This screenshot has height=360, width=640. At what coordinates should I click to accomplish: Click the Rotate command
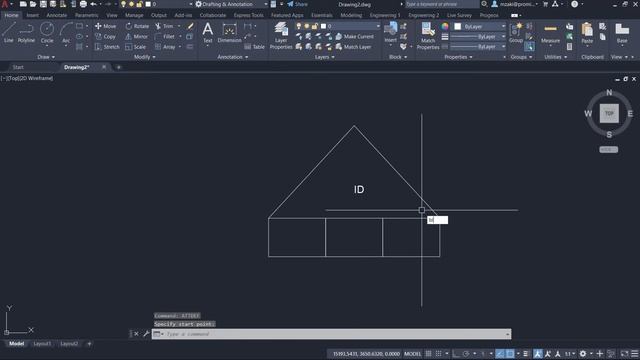(137, 26)
